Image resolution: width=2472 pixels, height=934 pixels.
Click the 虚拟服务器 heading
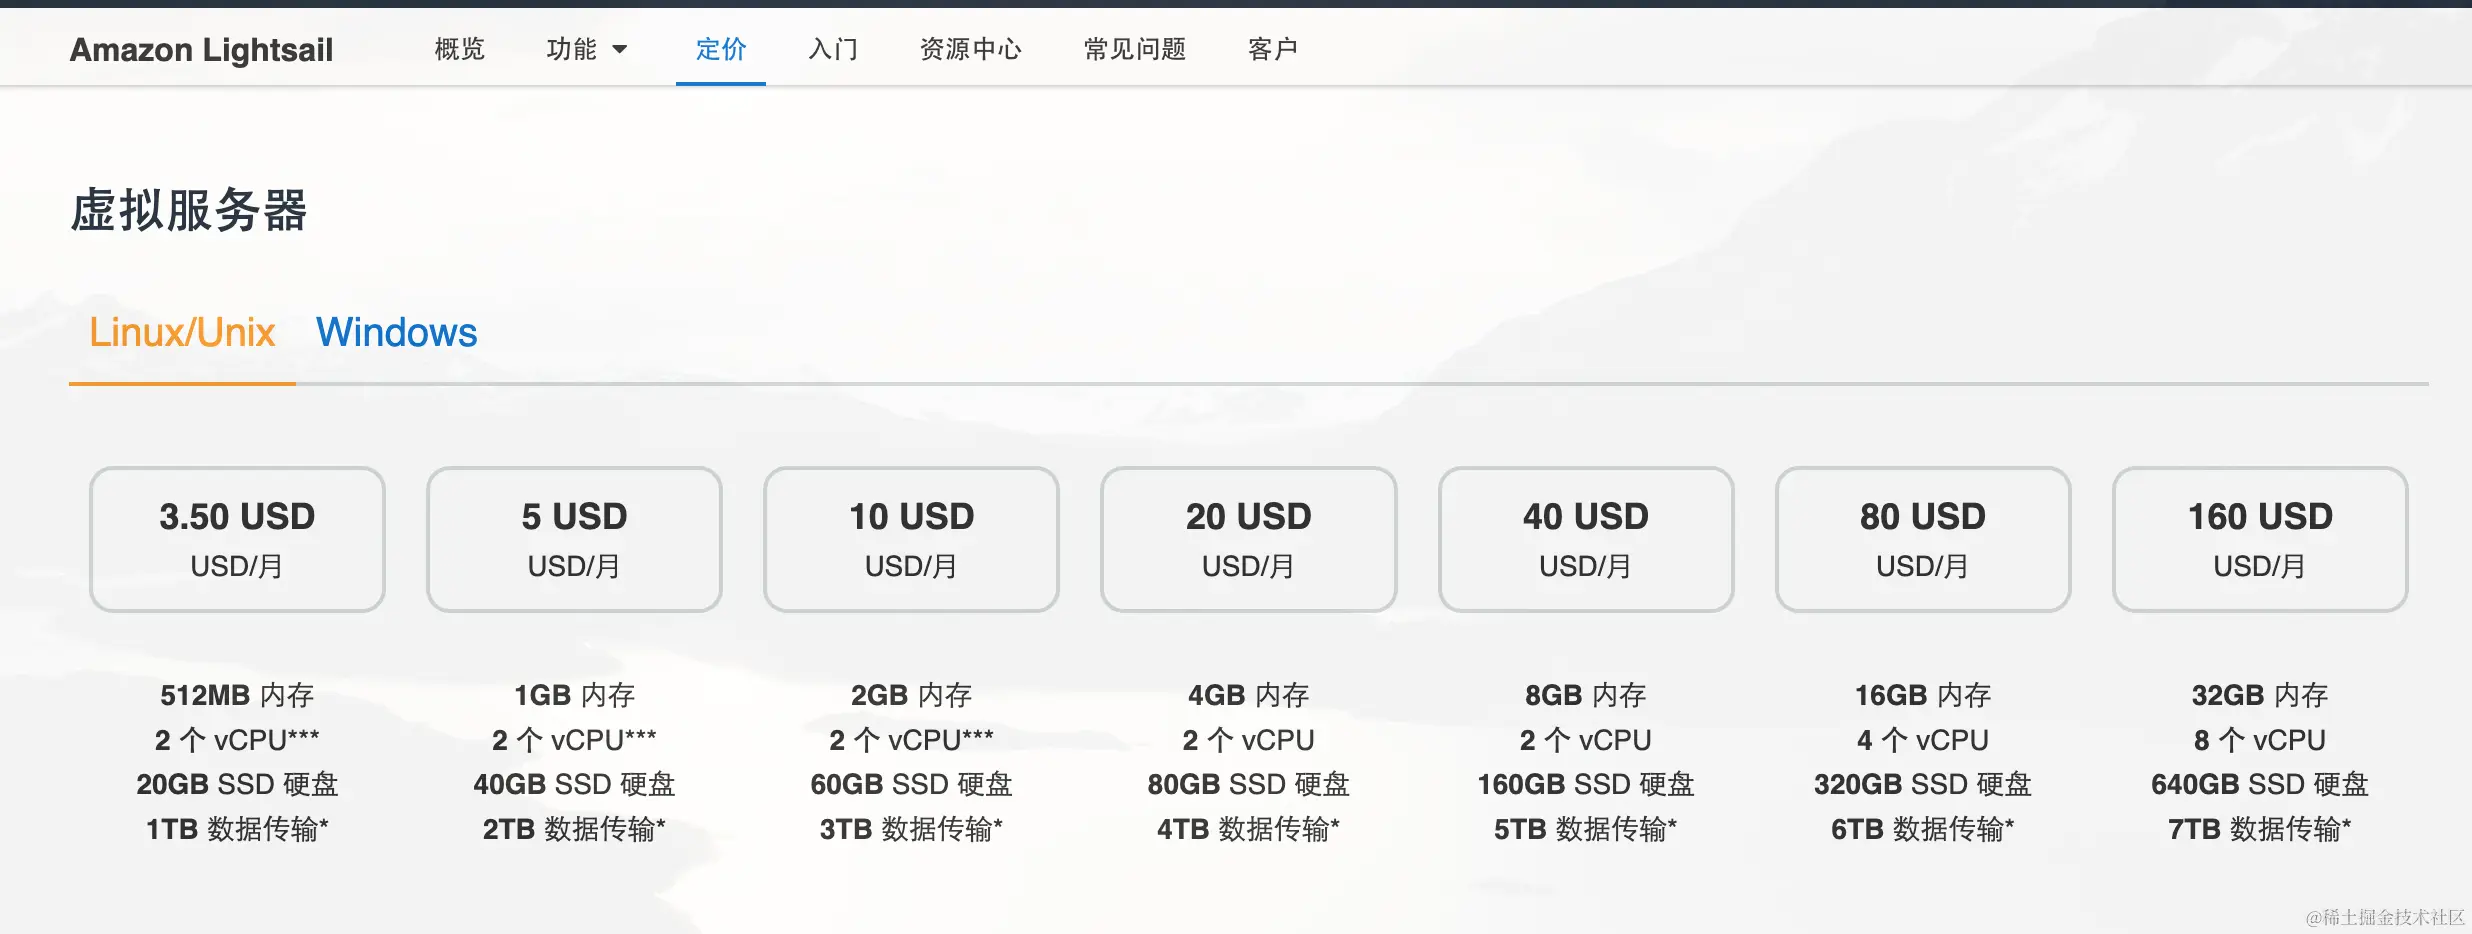coord(189,210)
